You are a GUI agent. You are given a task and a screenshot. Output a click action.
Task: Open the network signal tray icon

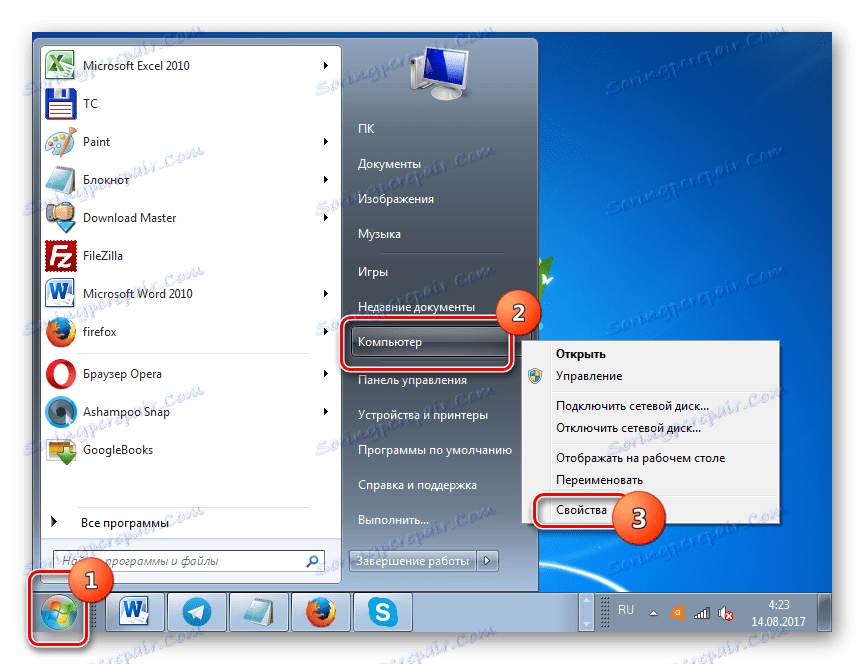pyautogui.click(x=701, y=613)
